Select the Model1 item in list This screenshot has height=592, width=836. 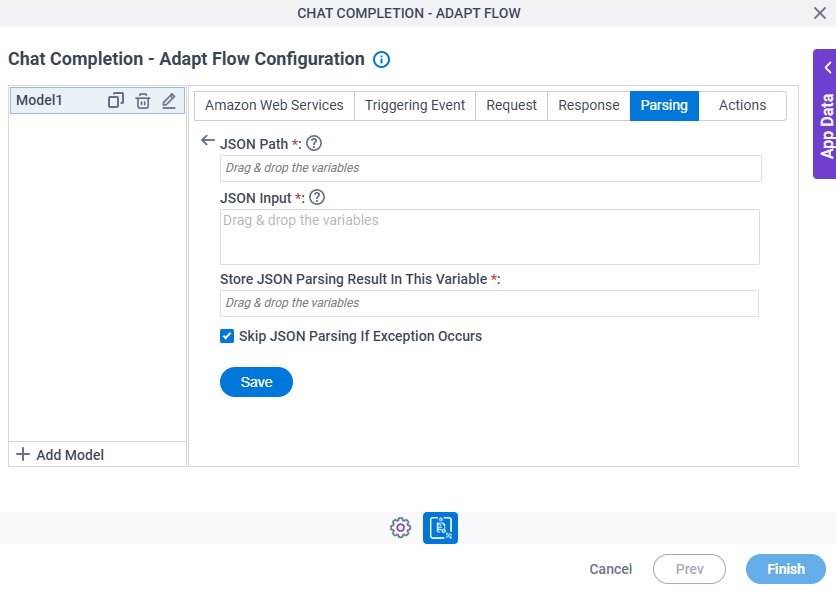click(98, 100)
